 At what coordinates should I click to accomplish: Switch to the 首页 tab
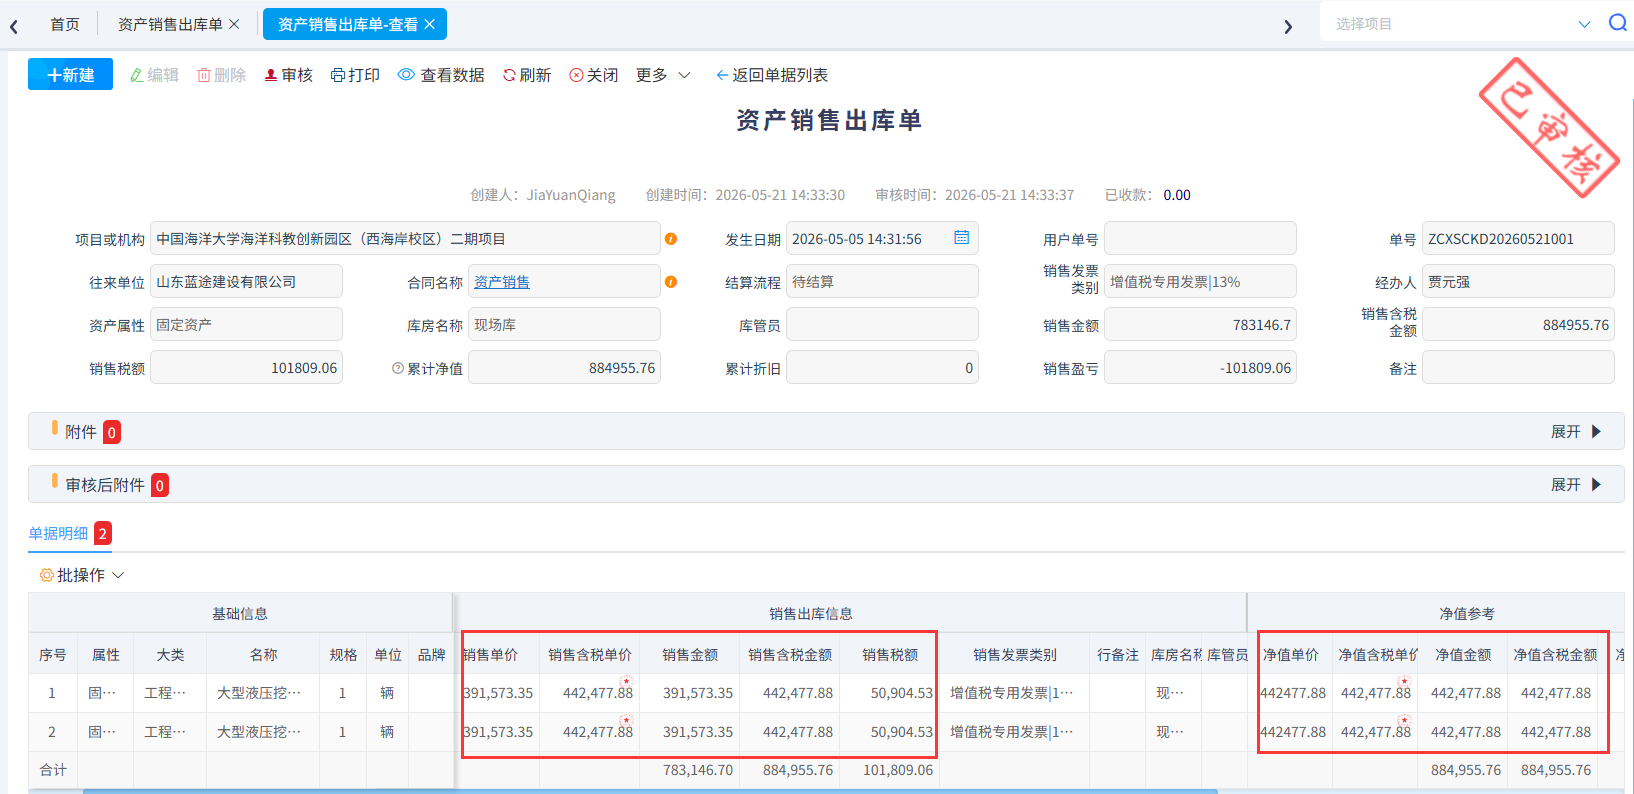coord(65,24)
